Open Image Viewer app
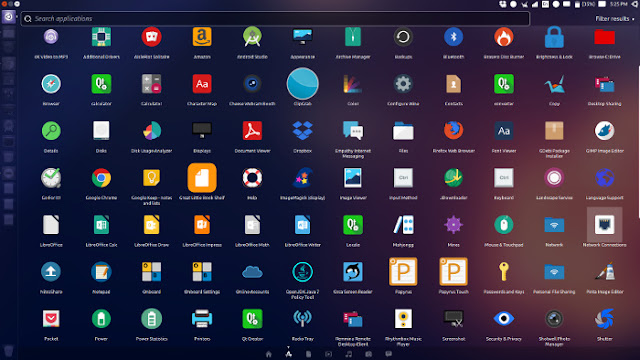 353,178
